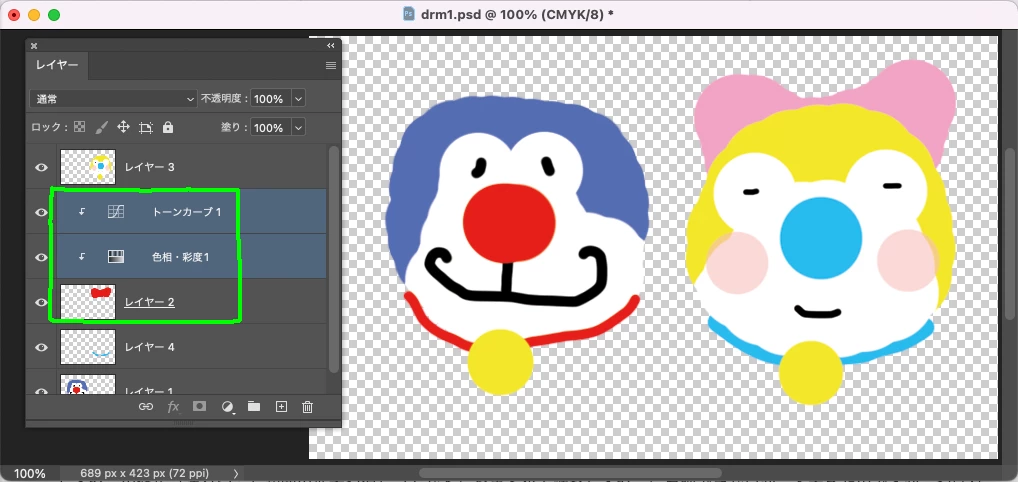
Task: Hide 色相・彩度1 via eye icon
Action: tap(42, 257)
